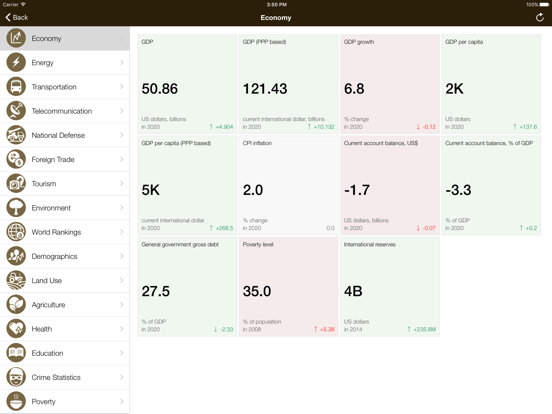Viewport: 552px width, 414px height.
Task: Click the '-0.12' GDP growth change
Action: click(429, 127)
